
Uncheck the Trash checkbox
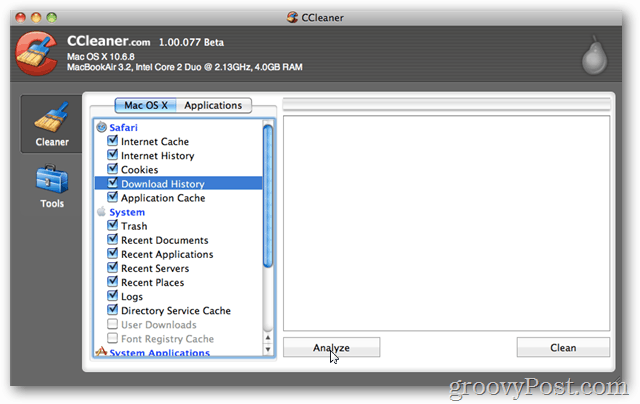coord(112,225)
